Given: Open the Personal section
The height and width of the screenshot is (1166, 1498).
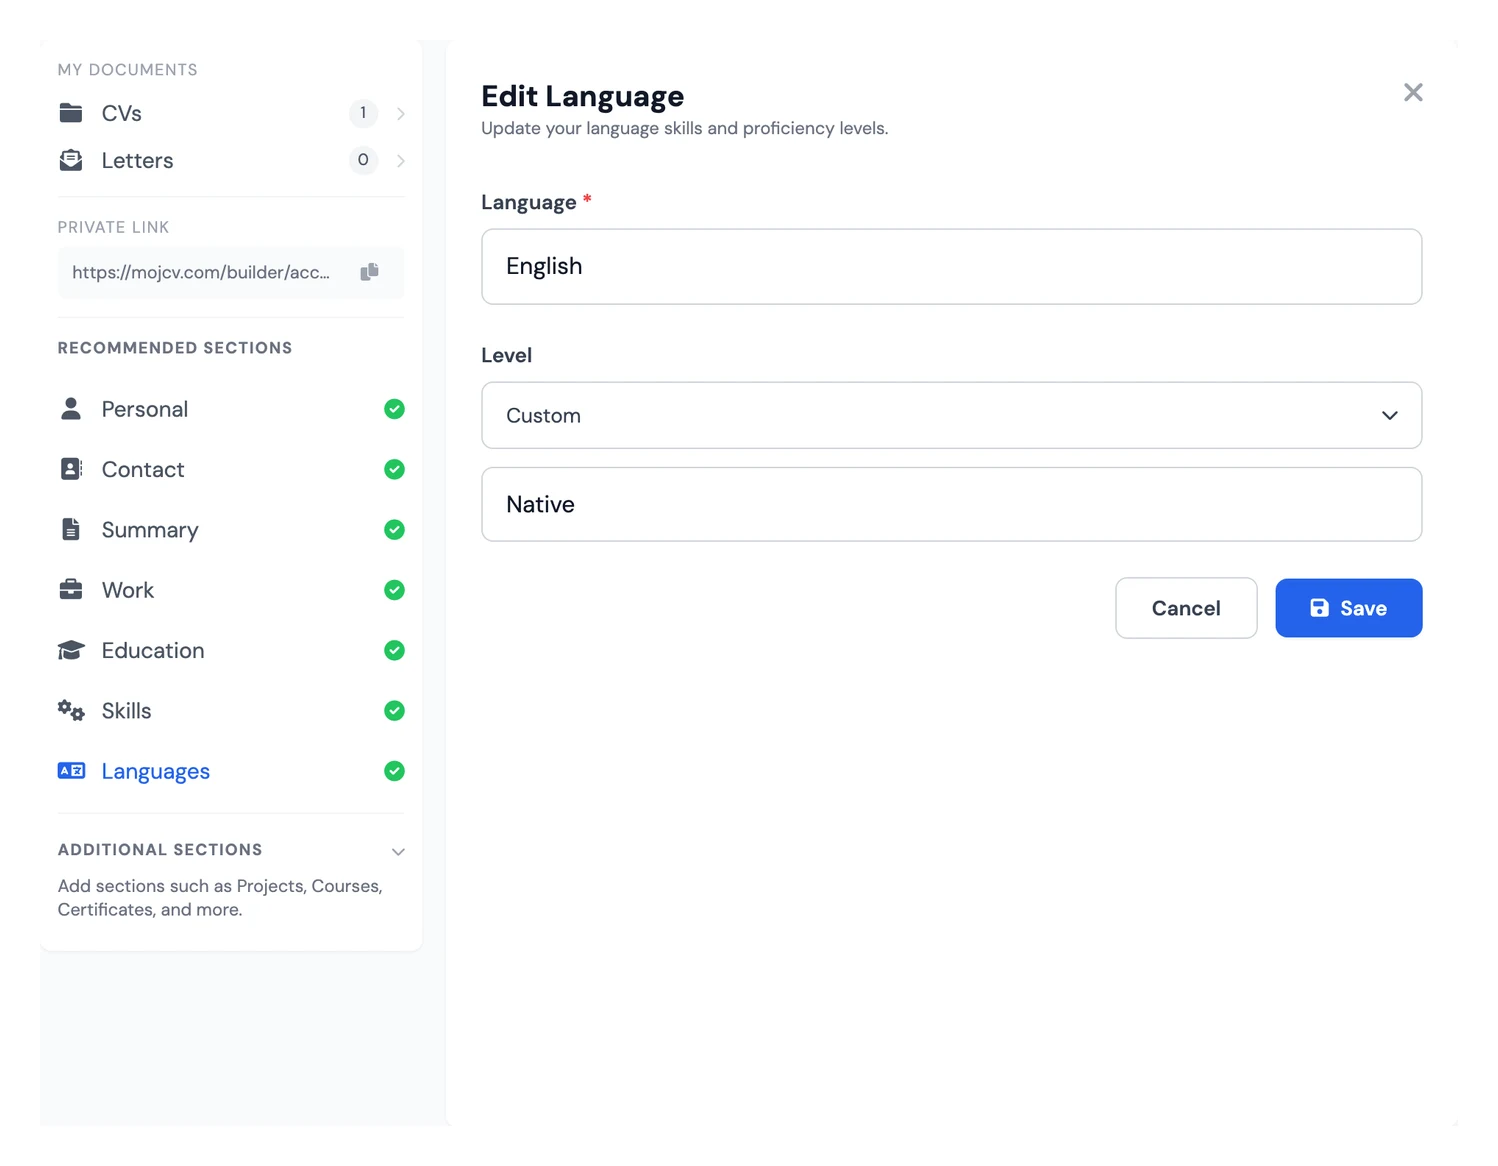Looking at the screenshot, I should [231, 409].
